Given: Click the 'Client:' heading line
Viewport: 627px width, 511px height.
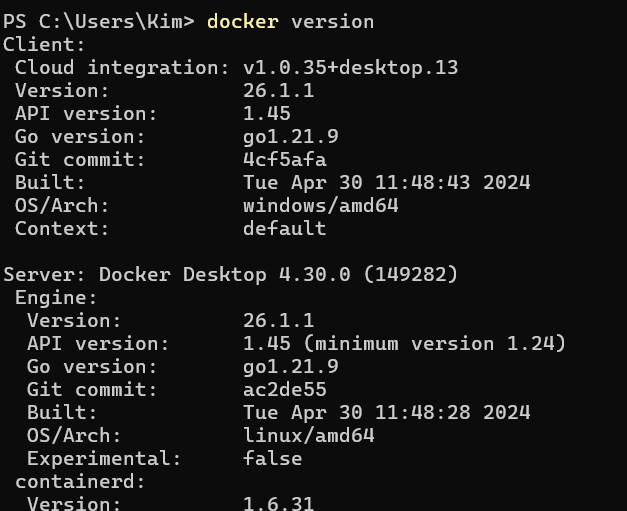Looking at the screenshot, I should (x=44, y=44).
